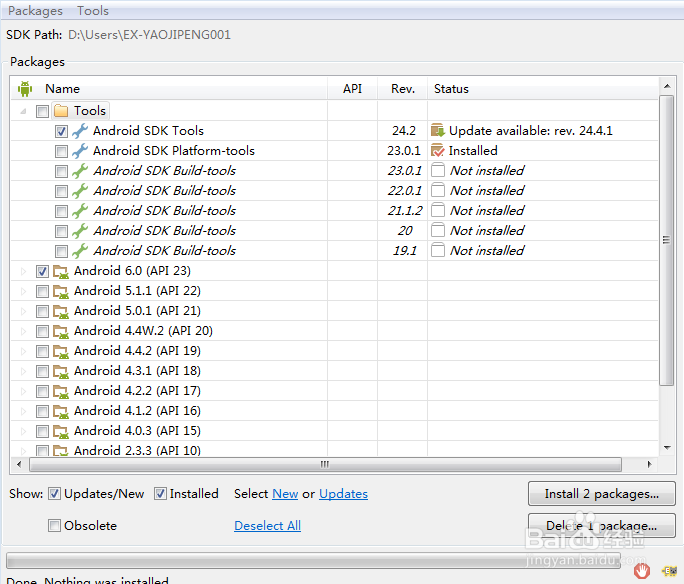The height and width of the screenshot is (584, 684).
Task: Click Build-tools 22.0.1 green wrench icon
Action: pyautogui.click(x=80, y=191)
